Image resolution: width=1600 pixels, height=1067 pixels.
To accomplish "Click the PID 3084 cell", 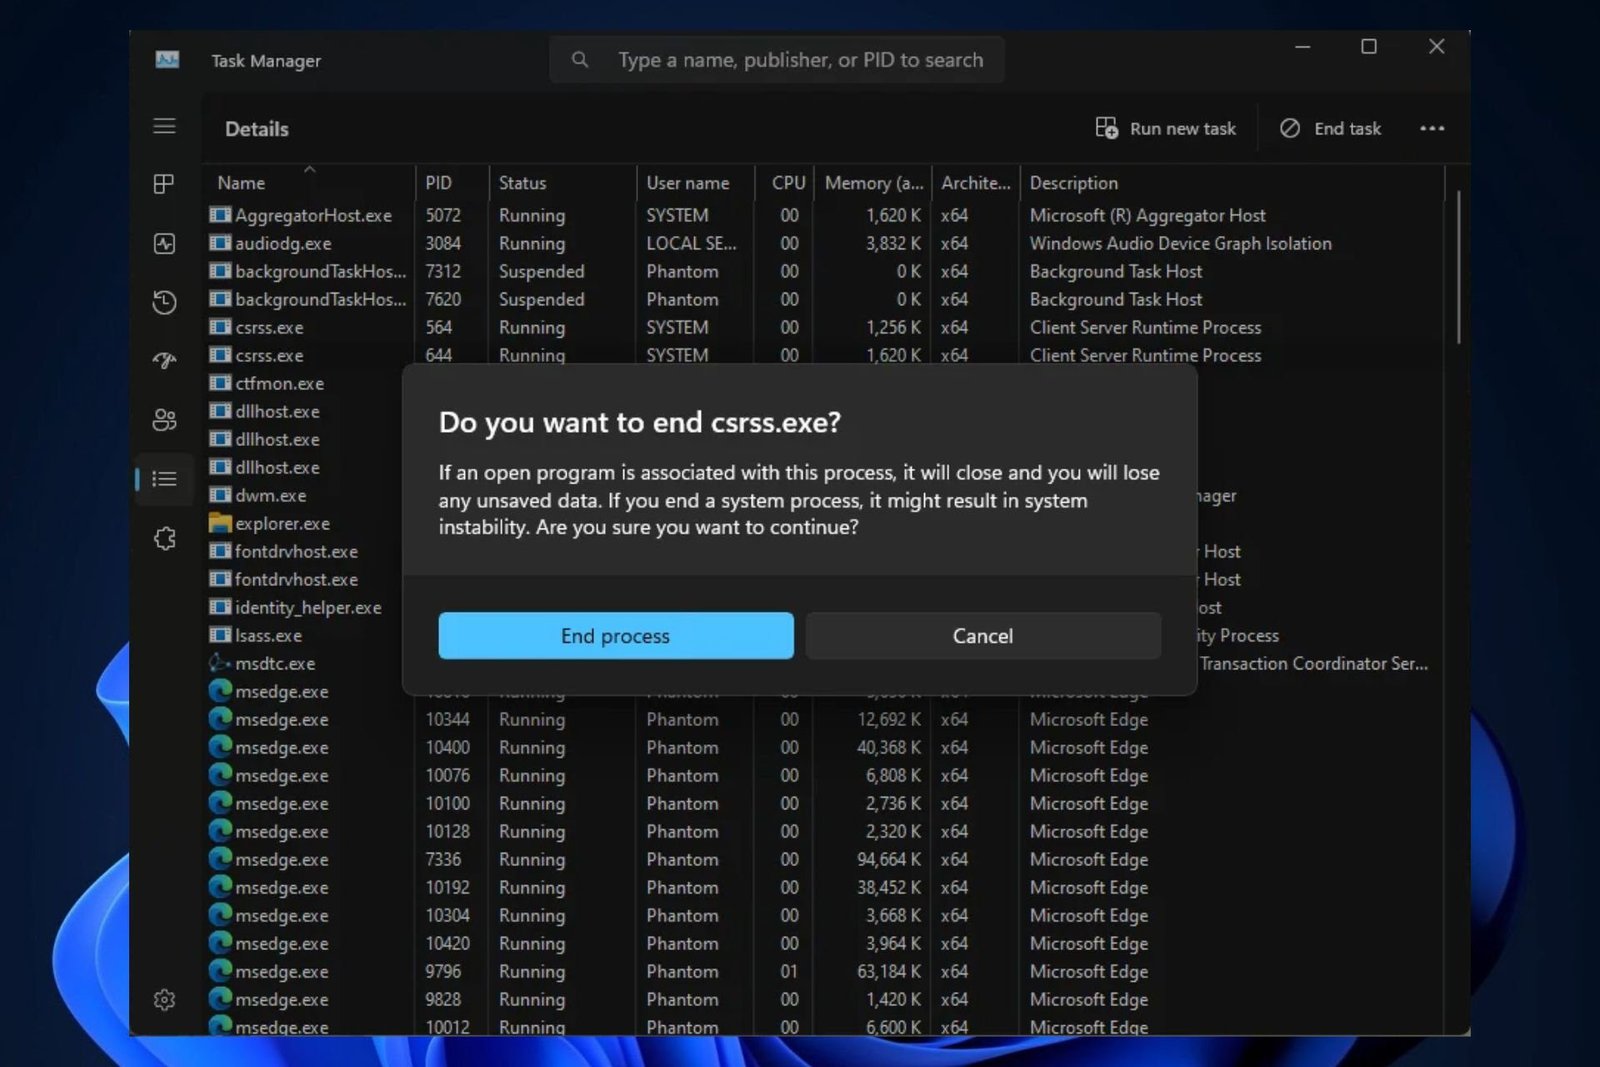I will click(x=443, y=243).
